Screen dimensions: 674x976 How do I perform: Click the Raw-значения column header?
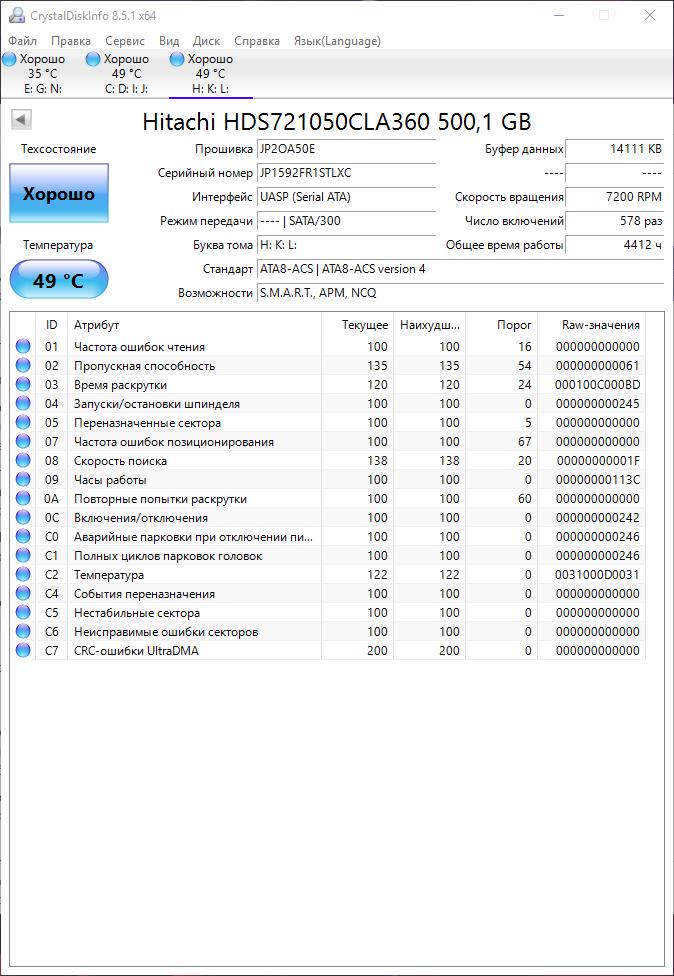point(592,325)
